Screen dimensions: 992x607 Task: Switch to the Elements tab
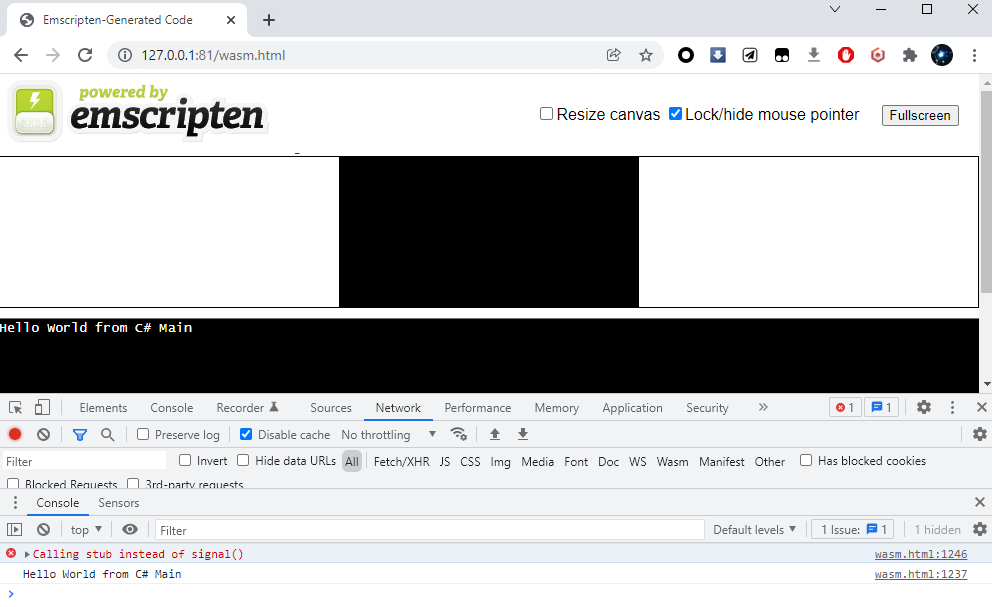point(103,408)
